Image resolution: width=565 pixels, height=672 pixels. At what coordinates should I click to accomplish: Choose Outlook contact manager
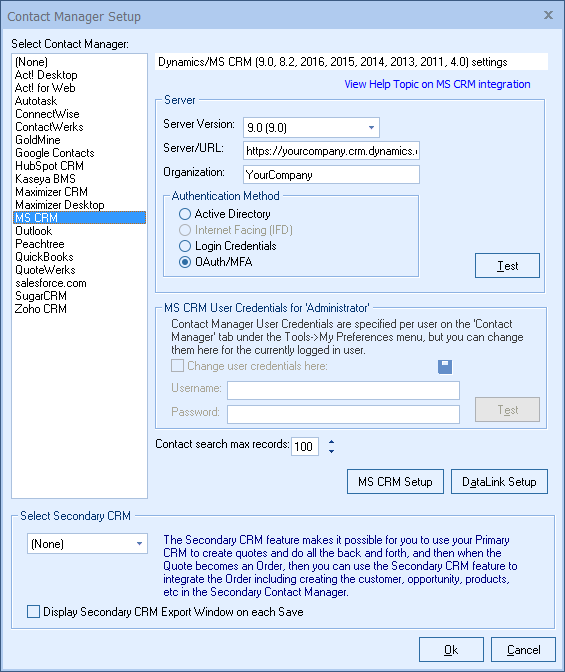(x=79, y=231)
